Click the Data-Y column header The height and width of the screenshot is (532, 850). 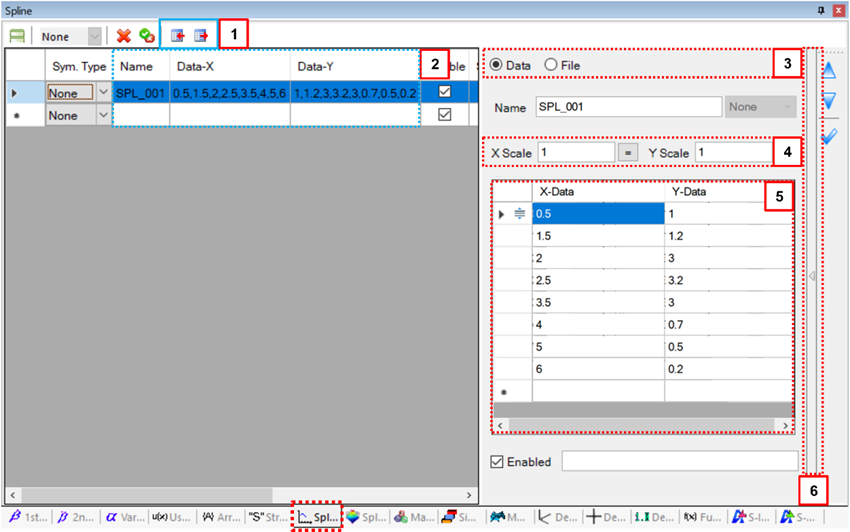pos(355,67)
